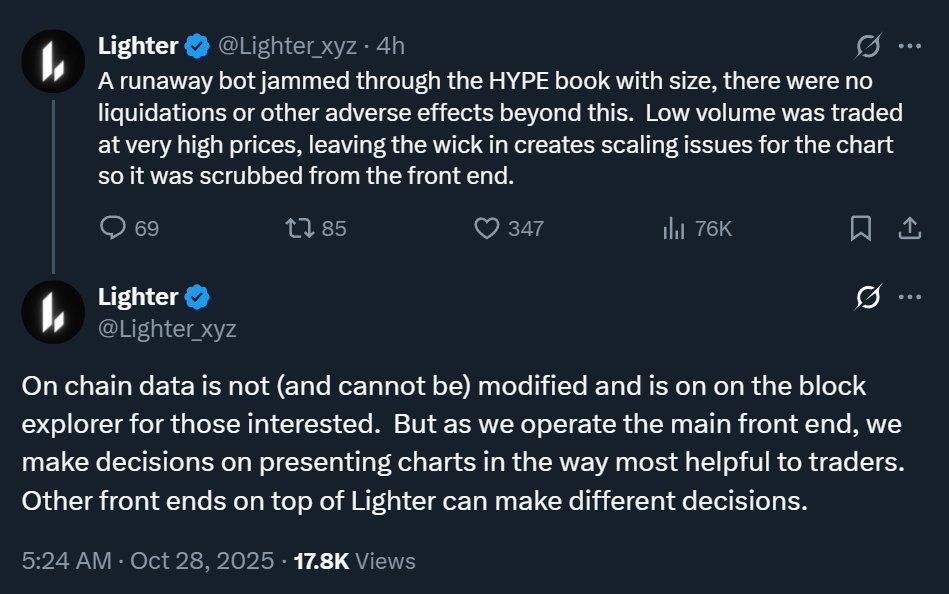Click the Grok icon on the second tweet

pyautogui.click(x=868, y=297)
